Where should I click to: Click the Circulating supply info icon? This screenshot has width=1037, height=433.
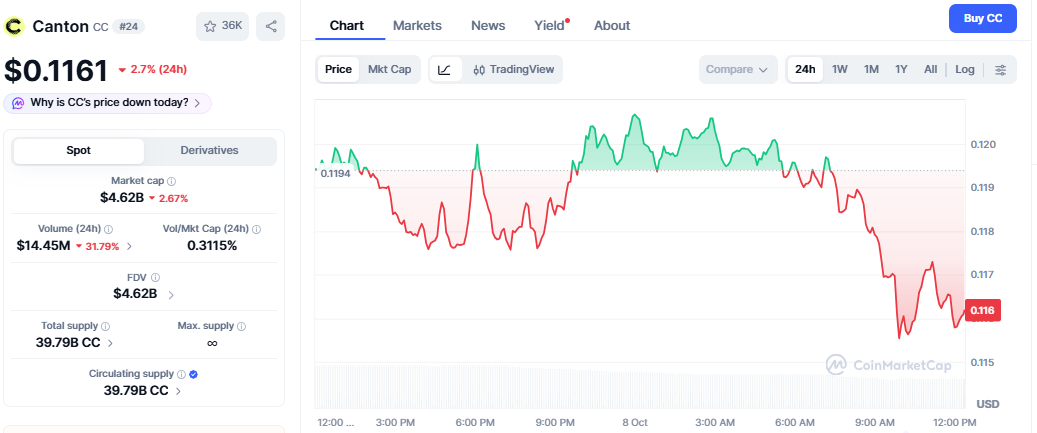[182, 374]
